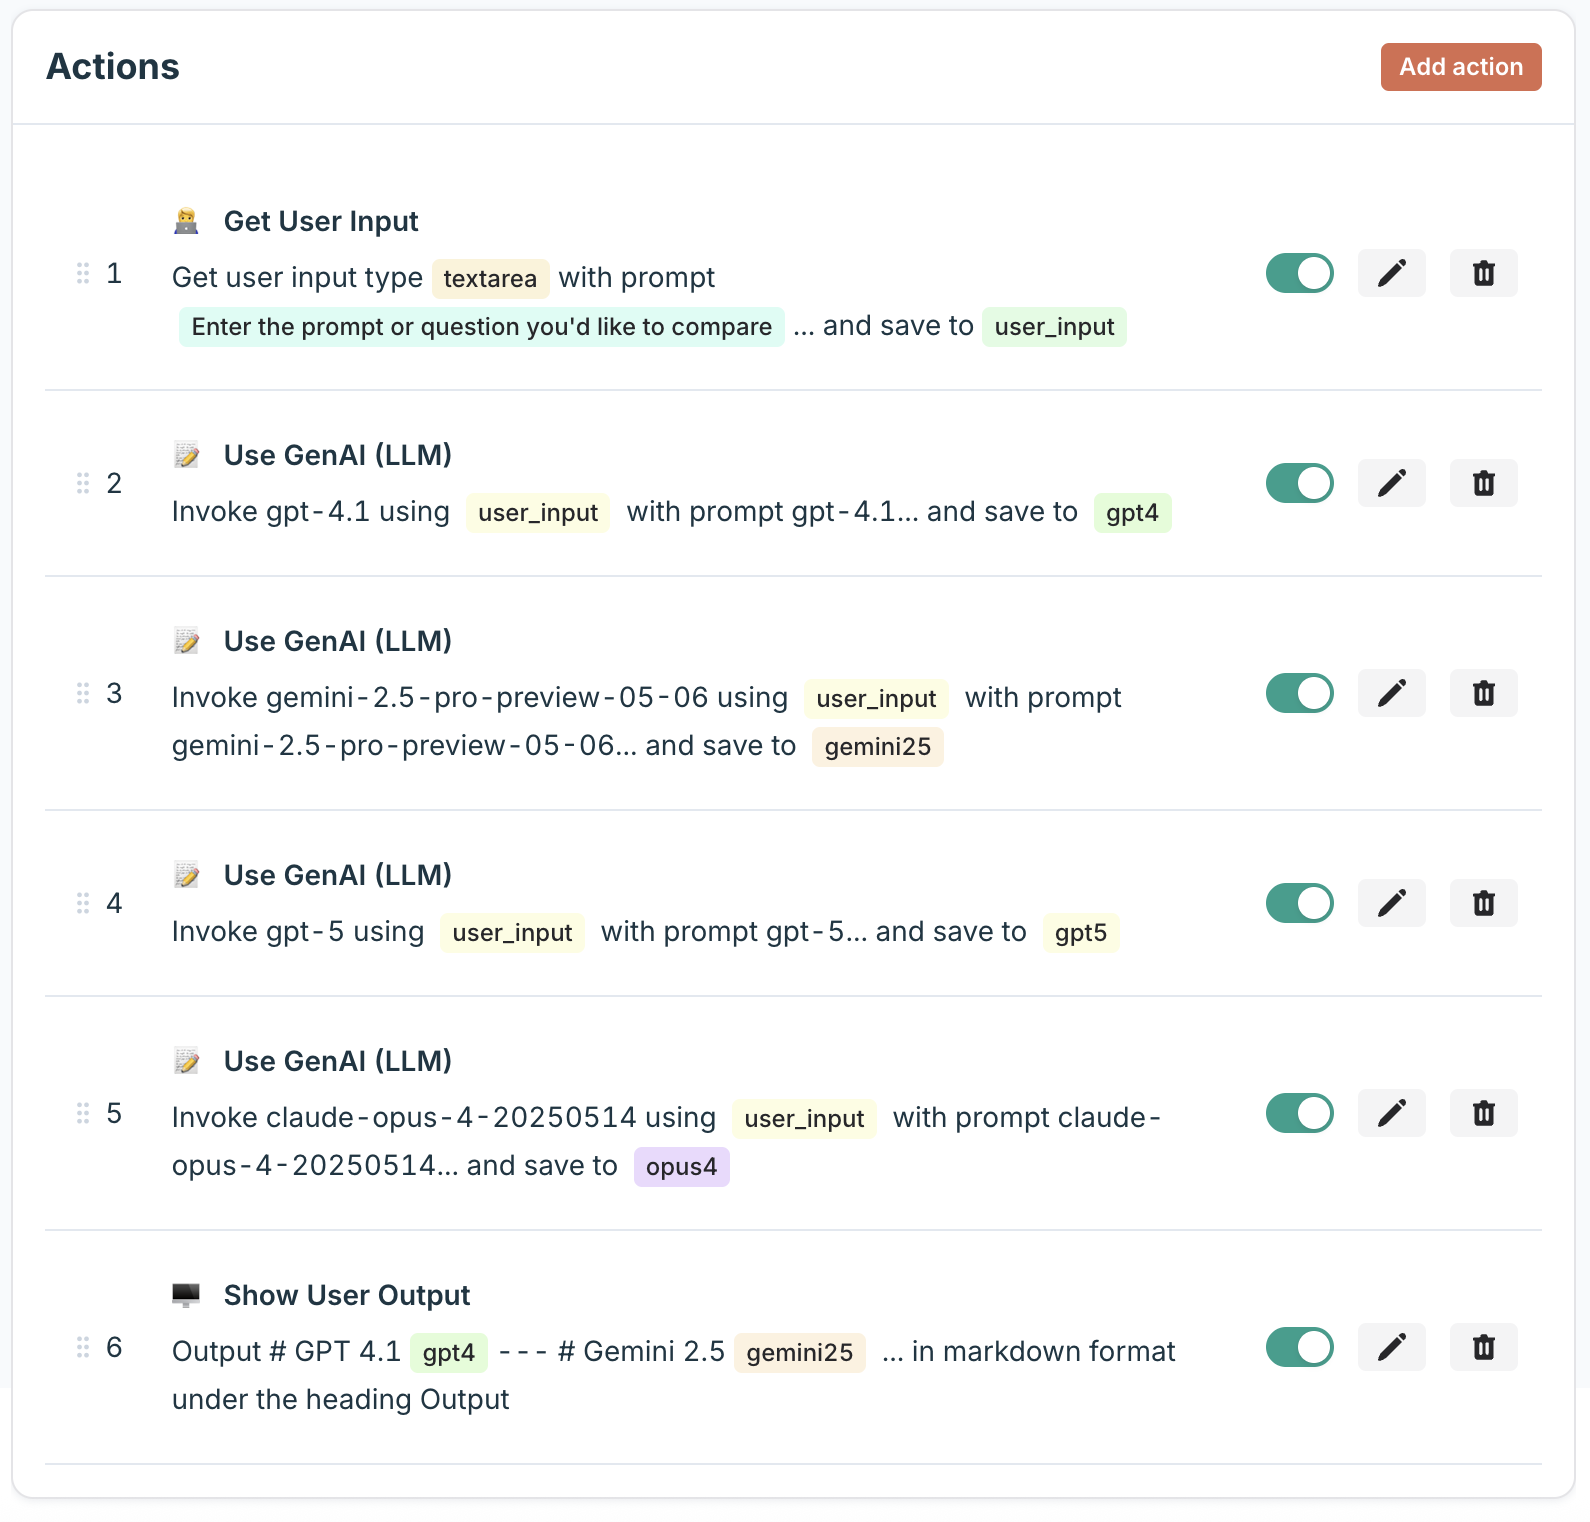Disable the Get User Input action toggle
The height and width of the screenshot is (1522, 1590).
pos(1300,273)
